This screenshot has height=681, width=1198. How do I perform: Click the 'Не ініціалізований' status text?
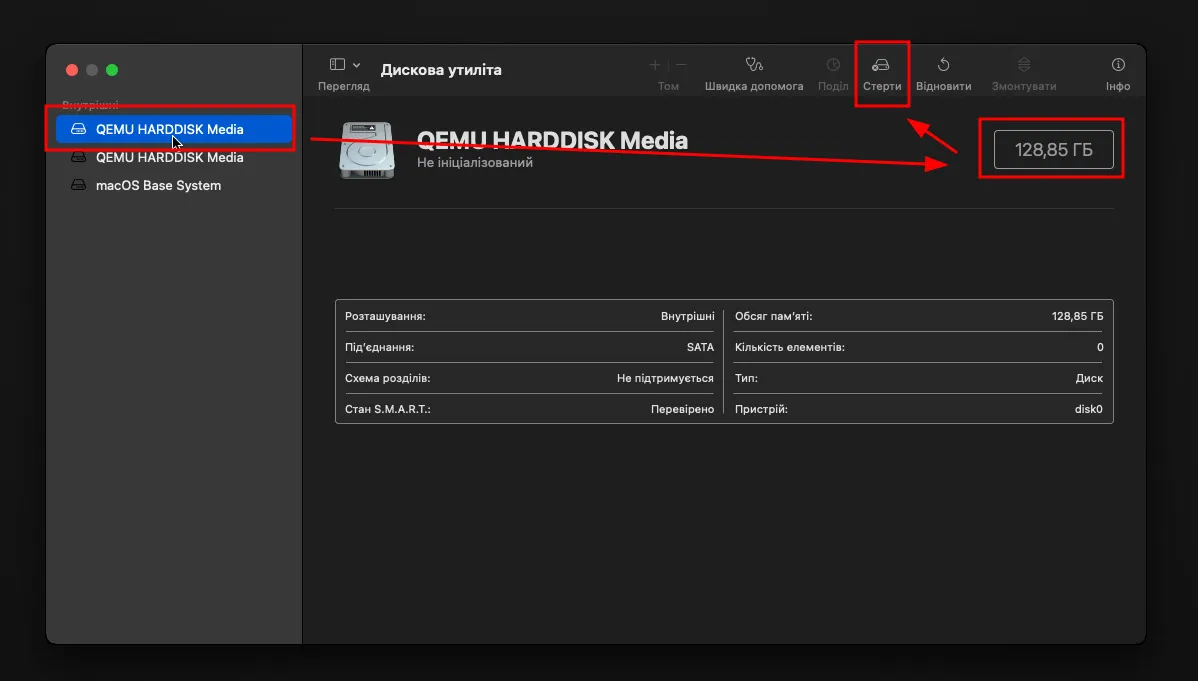coord(474,163)
